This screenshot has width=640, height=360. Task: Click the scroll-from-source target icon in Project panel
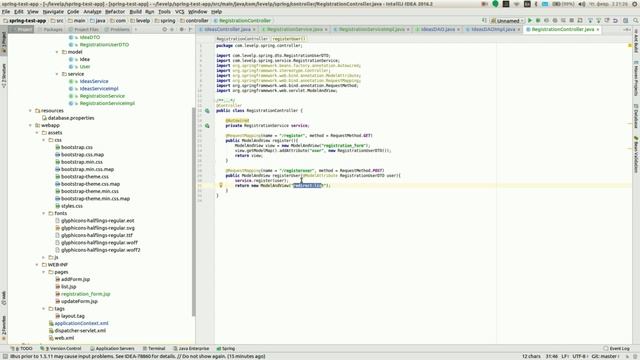tap(164, 29)
